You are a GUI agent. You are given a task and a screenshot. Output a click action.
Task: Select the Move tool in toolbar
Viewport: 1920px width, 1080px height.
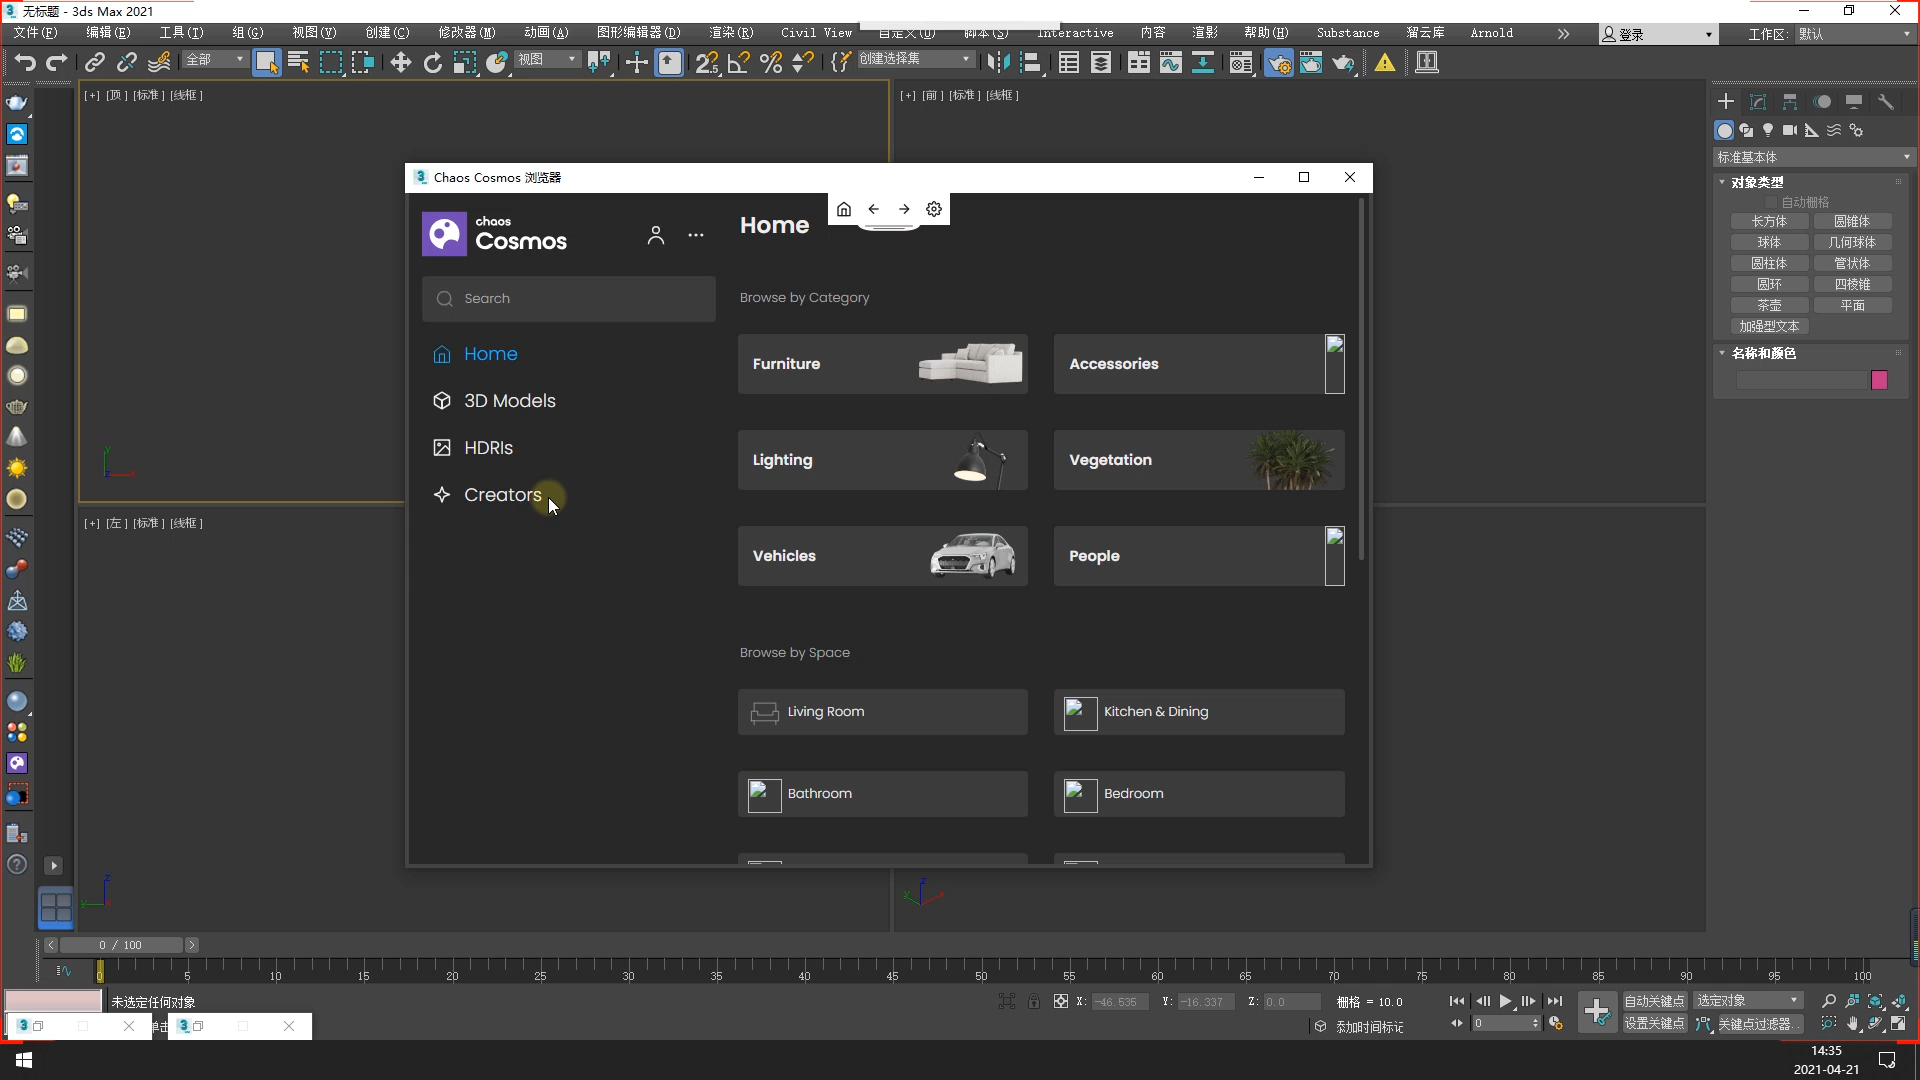point(400,63)
